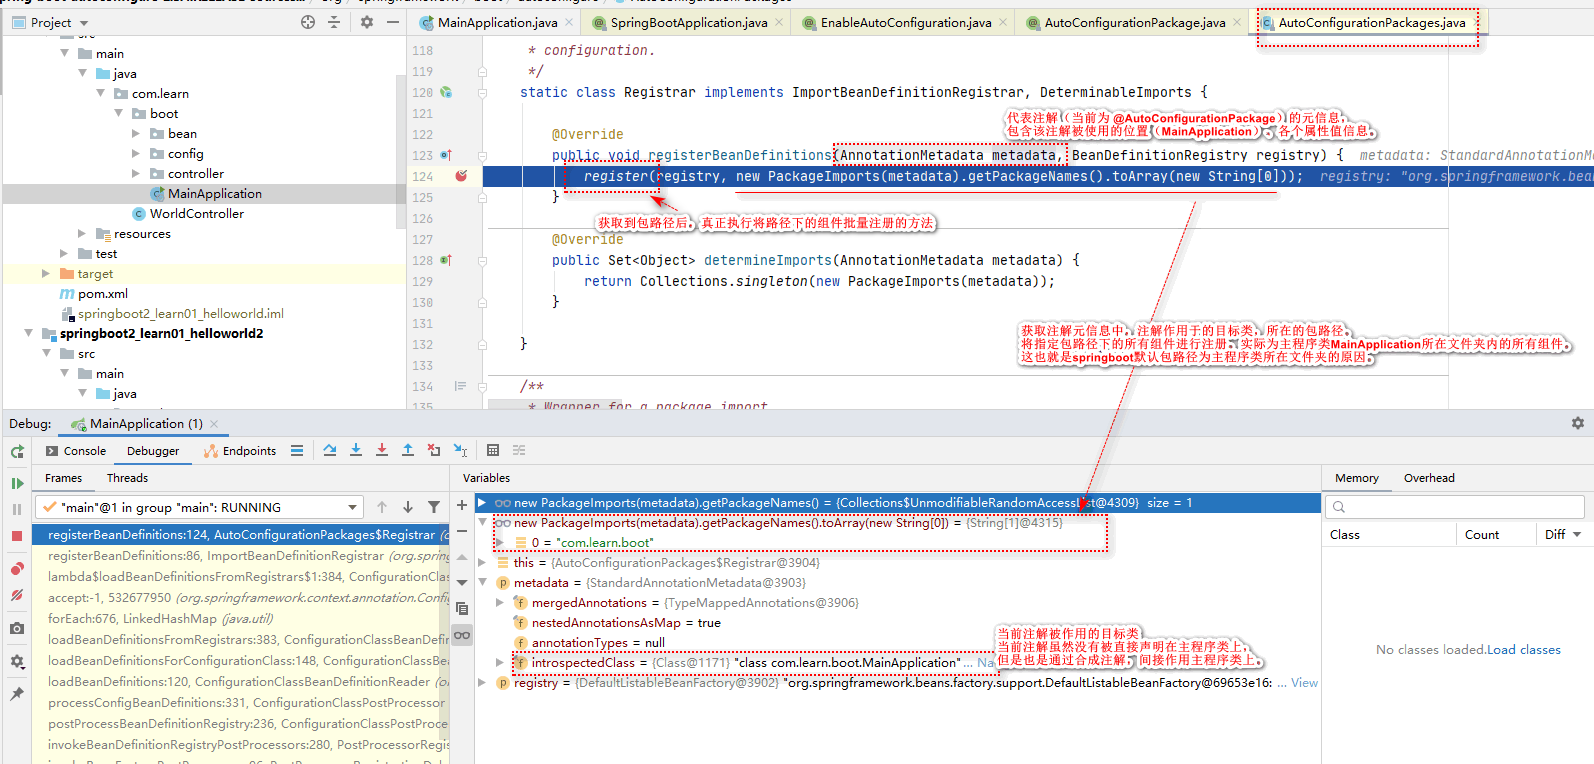
Task: Expand the mergedAnnotations field
Action: [x=500, y=602]
